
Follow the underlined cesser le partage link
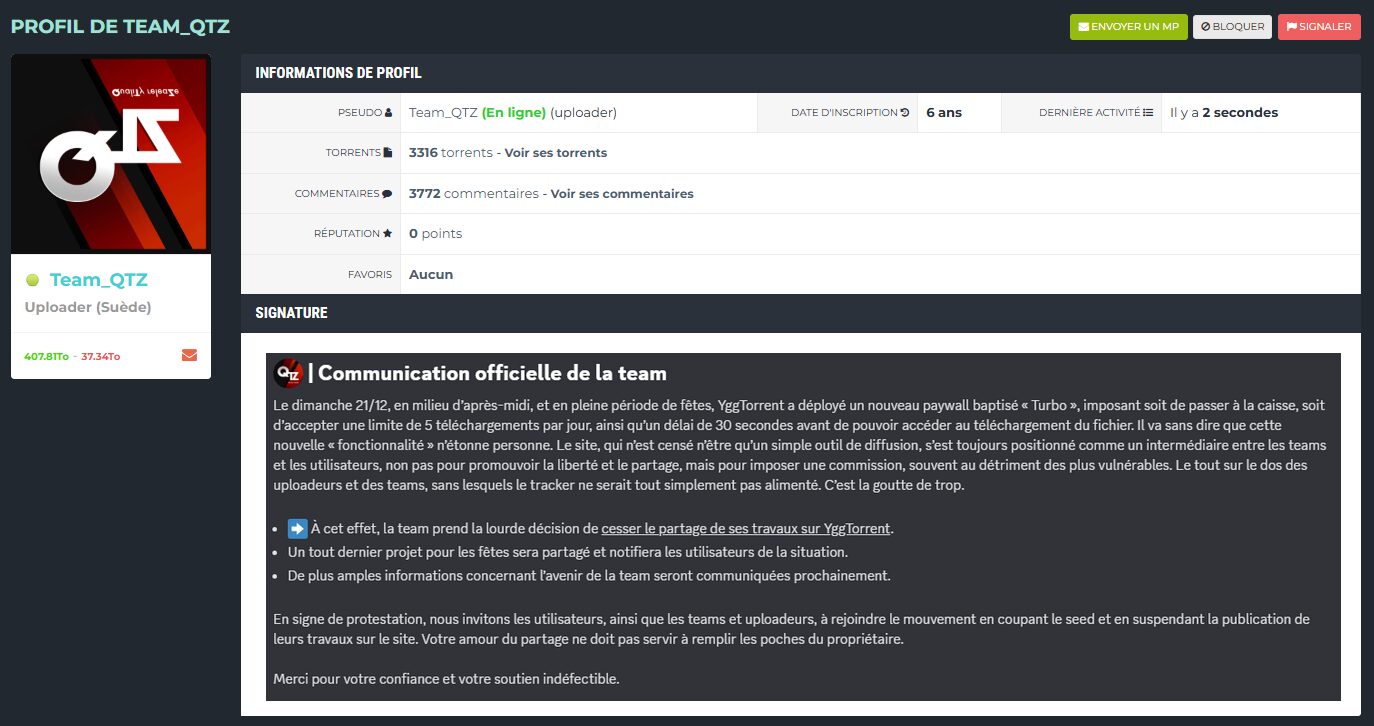pyautogui.click(x=746, y=529)
